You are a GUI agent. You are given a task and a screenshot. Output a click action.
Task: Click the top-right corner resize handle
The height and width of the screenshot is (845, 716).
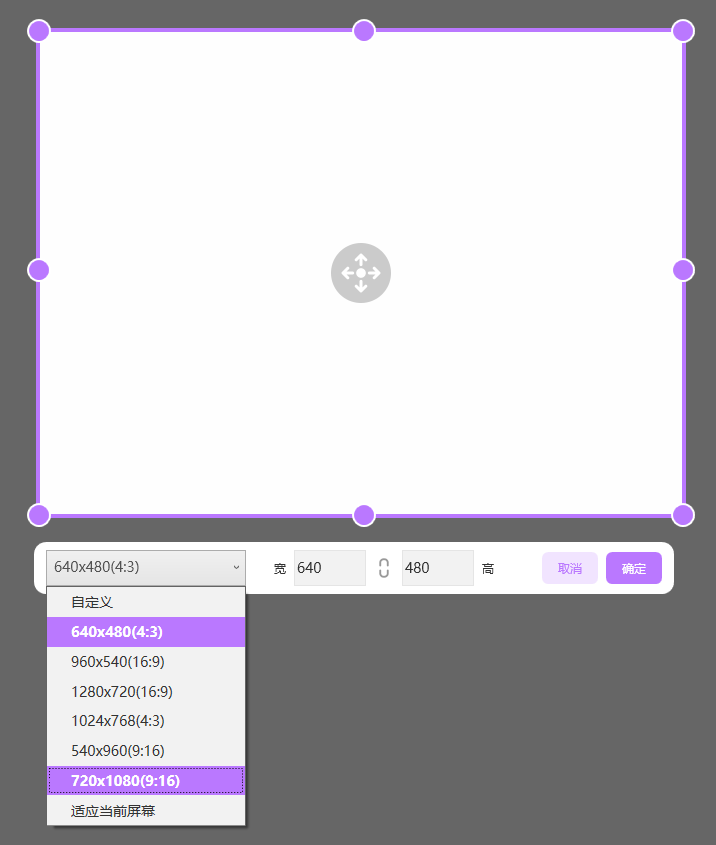point(683,31)
